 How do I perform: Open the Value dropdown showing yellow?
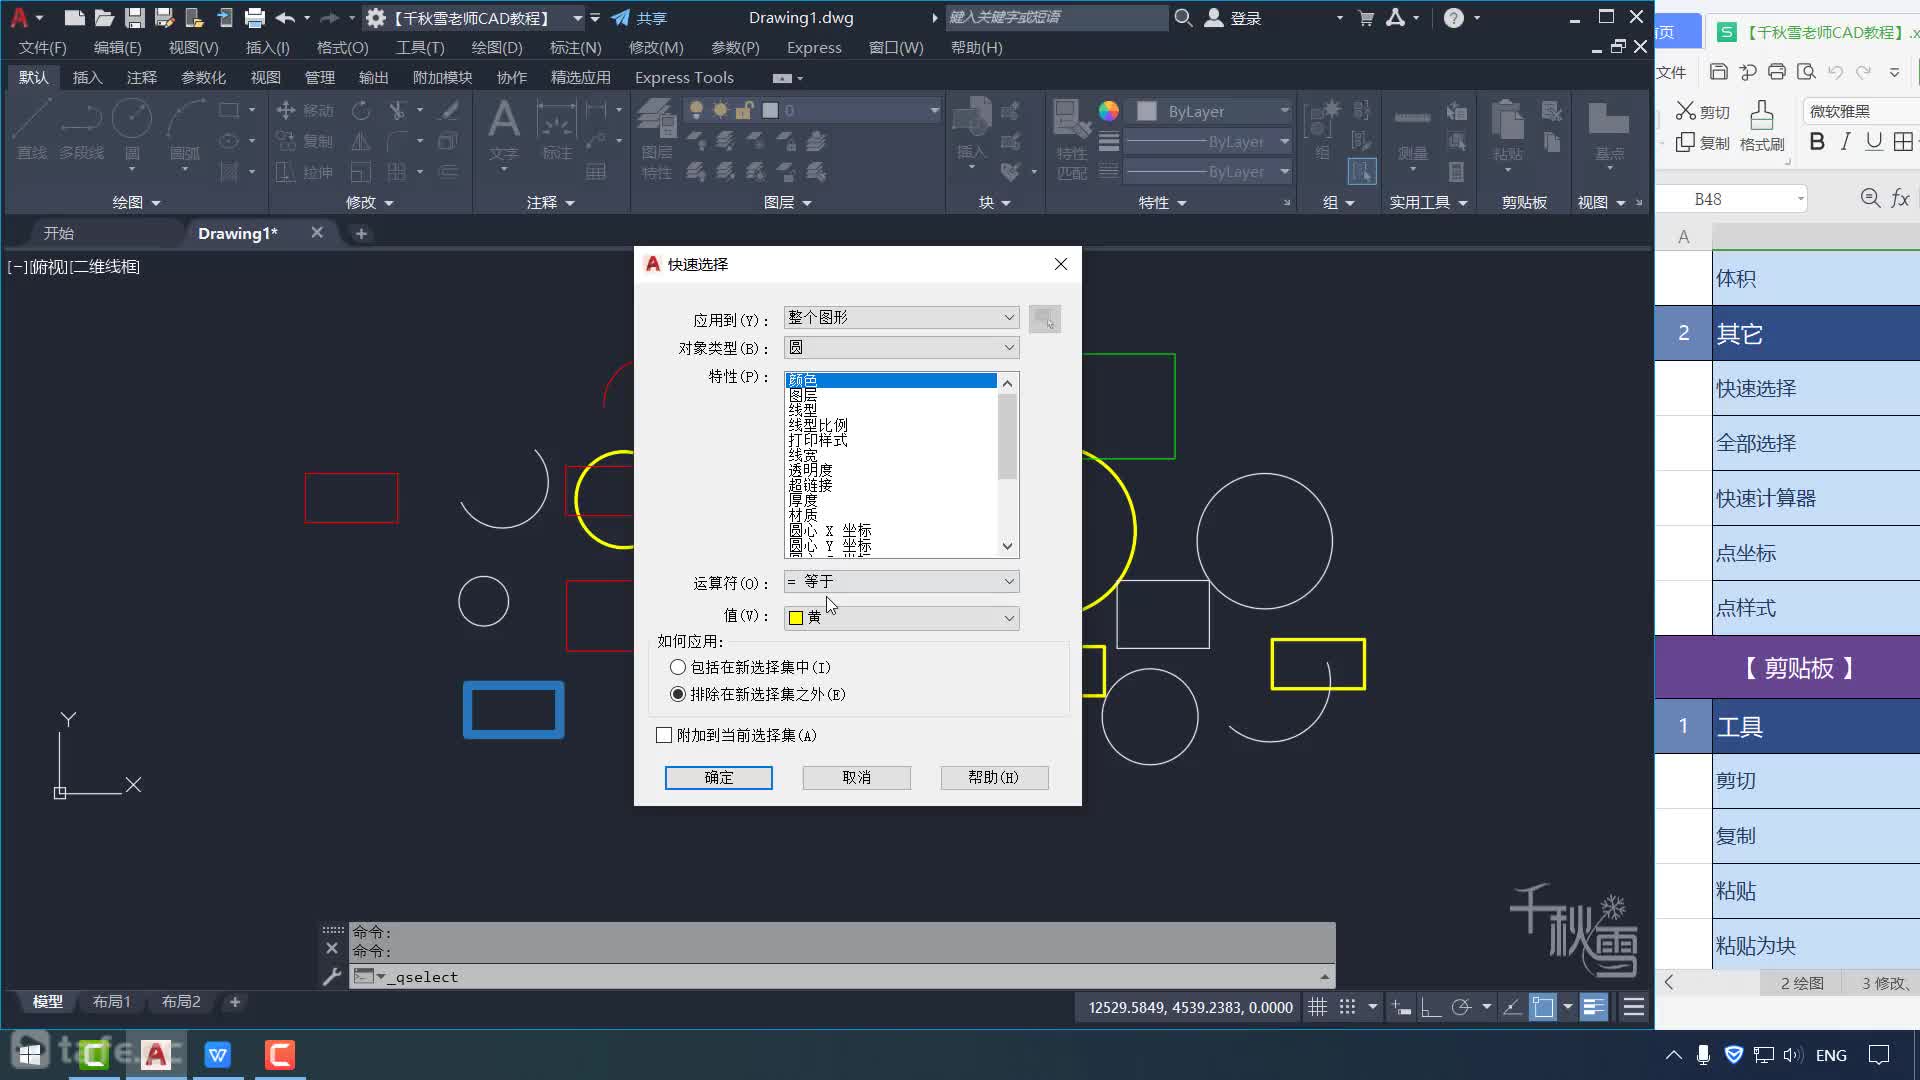click(x=901, y=618)
